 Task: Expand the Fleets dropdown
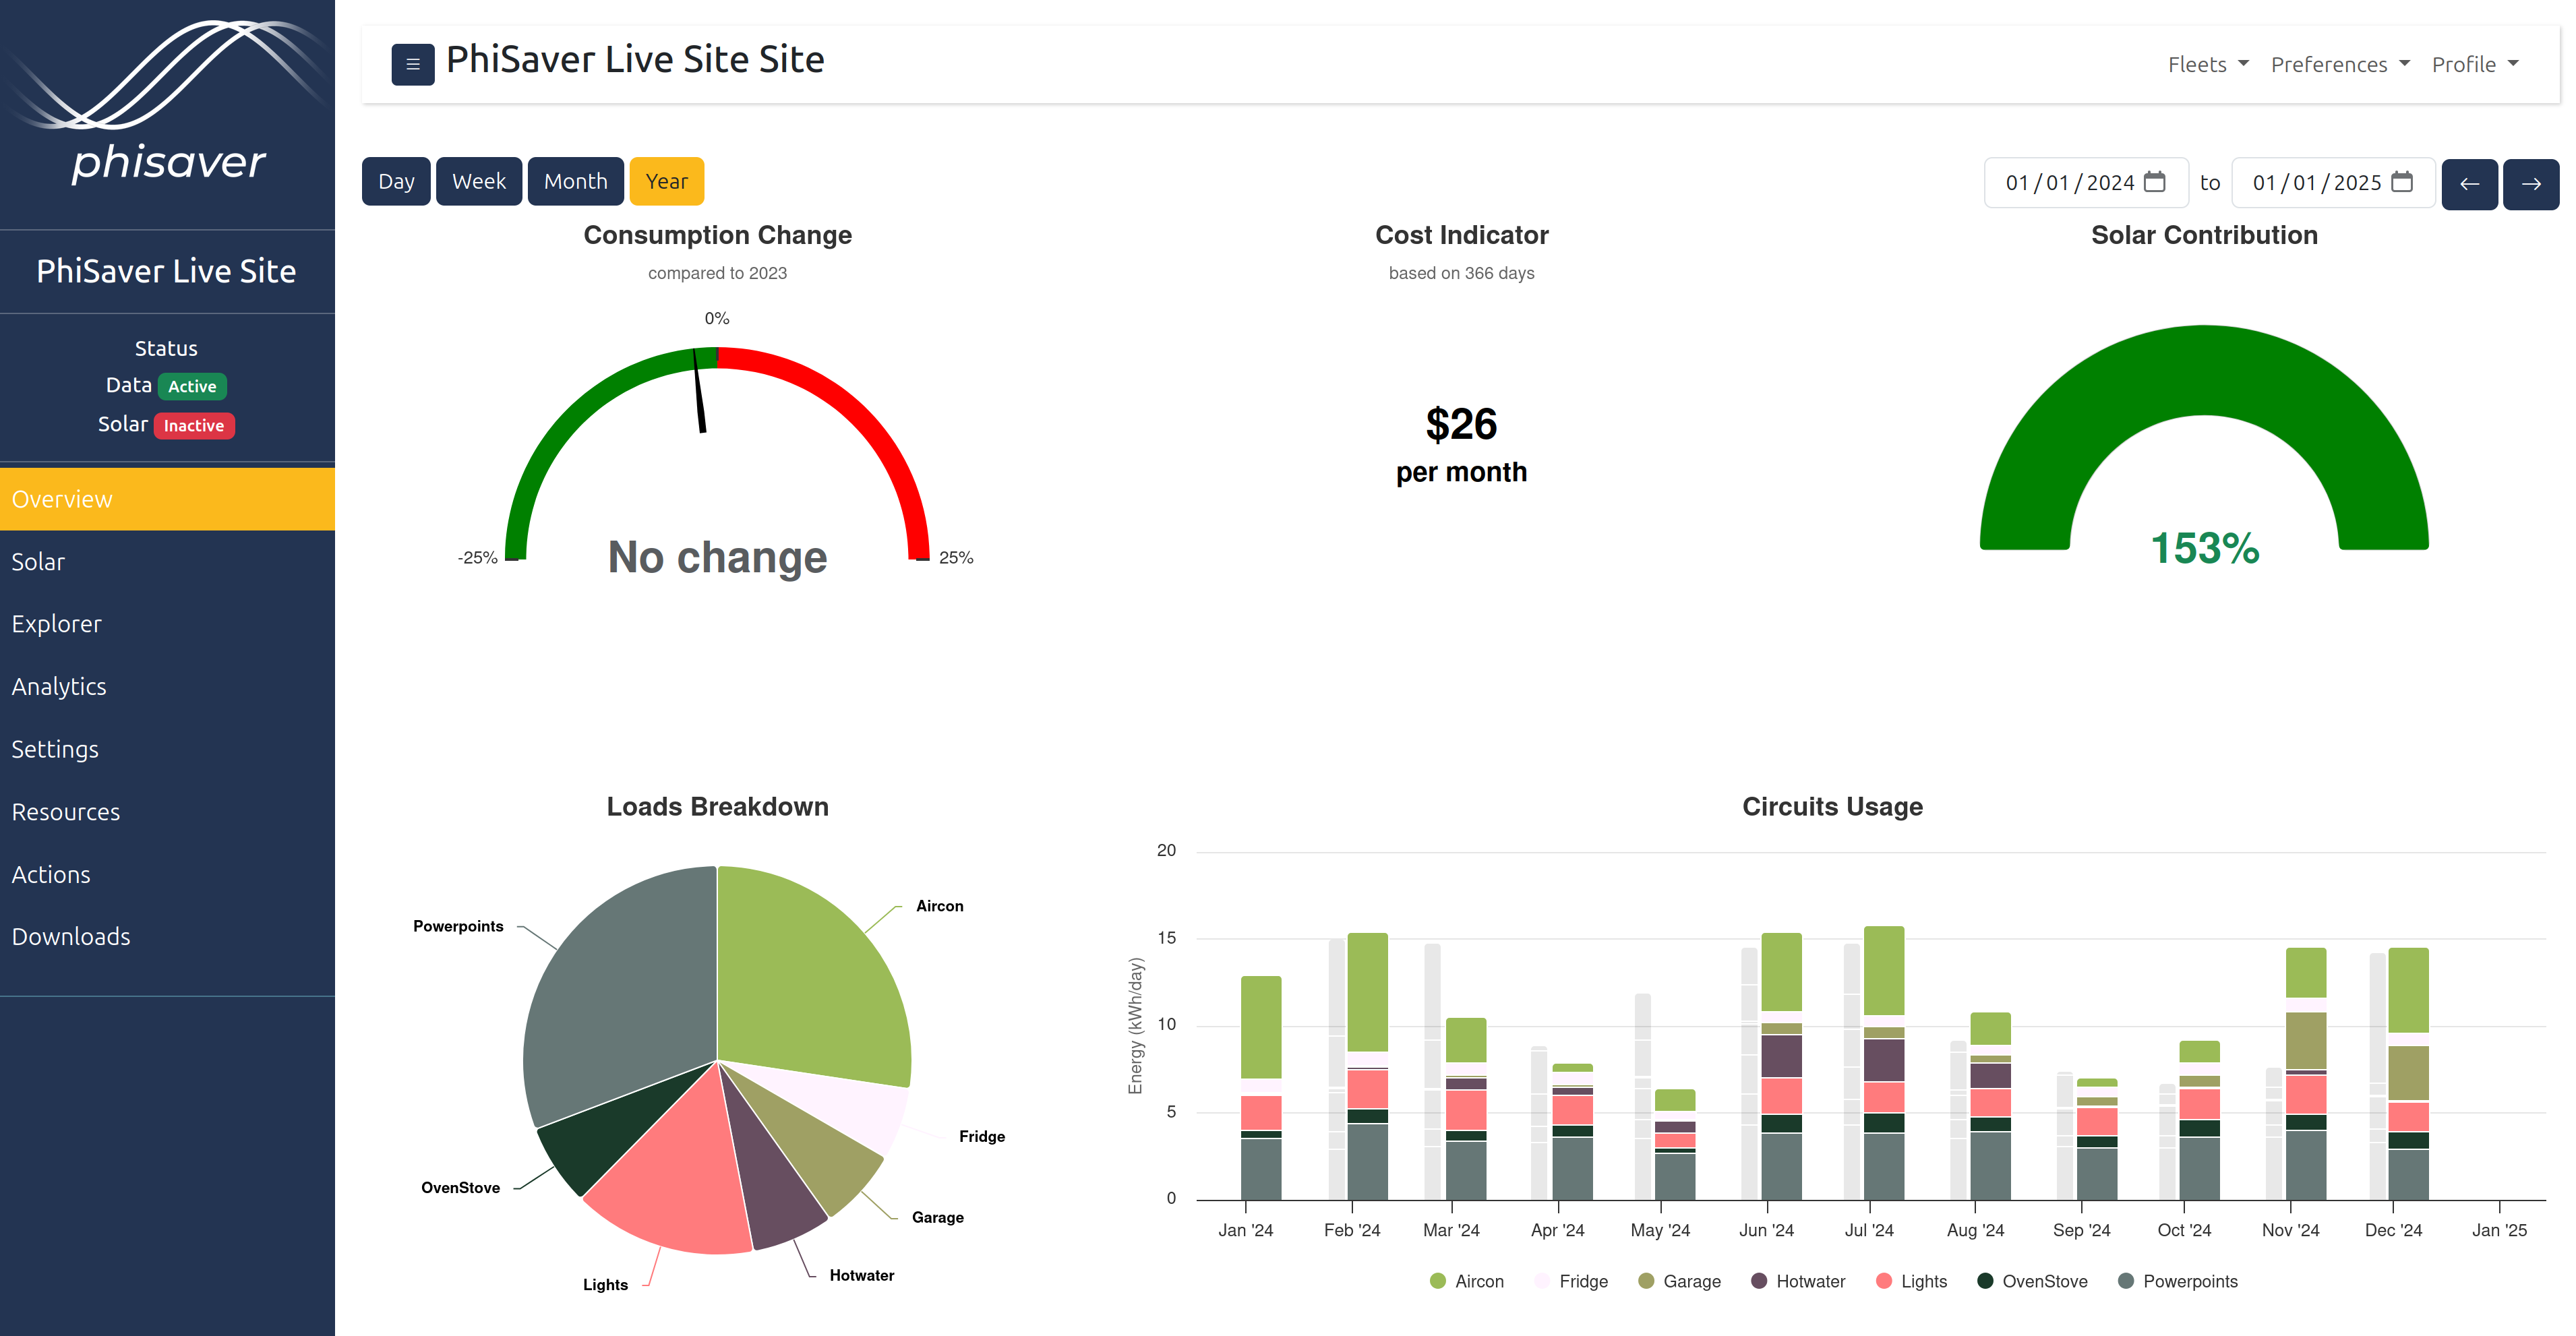[x=2207, y=65]
